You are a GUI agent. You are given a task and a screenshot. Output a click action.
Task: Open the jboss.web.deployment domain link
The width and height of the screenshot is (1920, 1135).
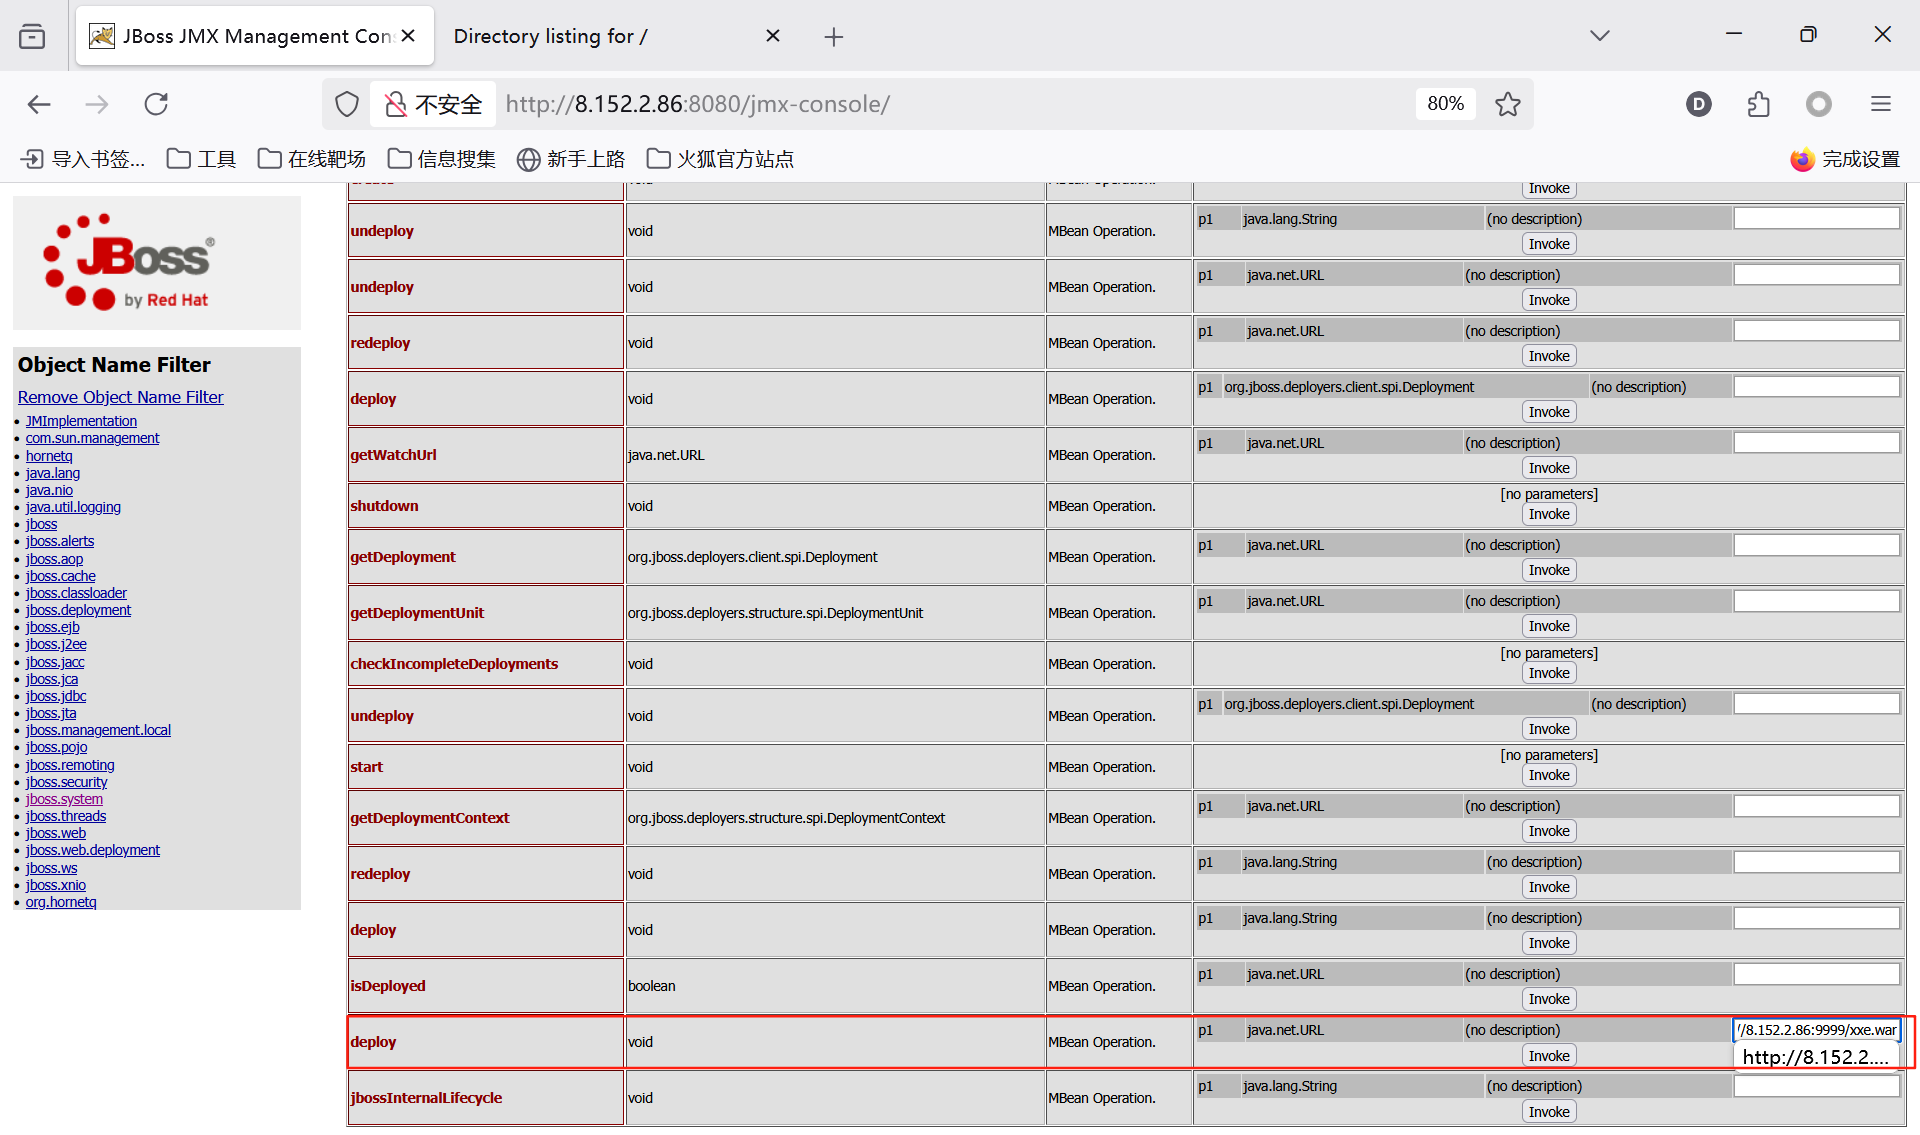pos(92,850)
